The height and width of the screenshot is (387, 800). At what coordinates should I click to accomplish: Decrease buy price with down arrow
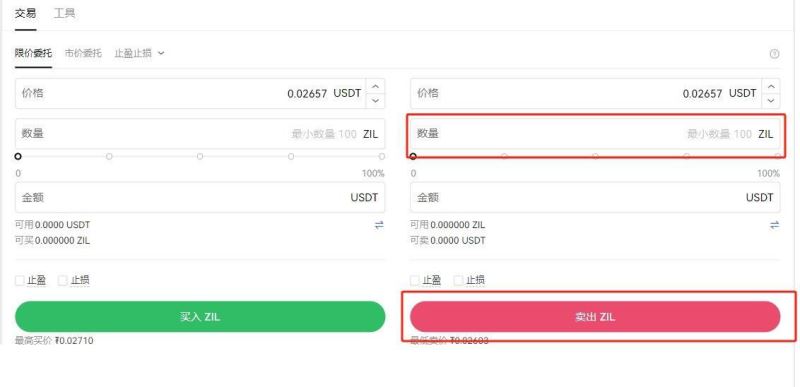pyautogui.click(x=376, y=100)
